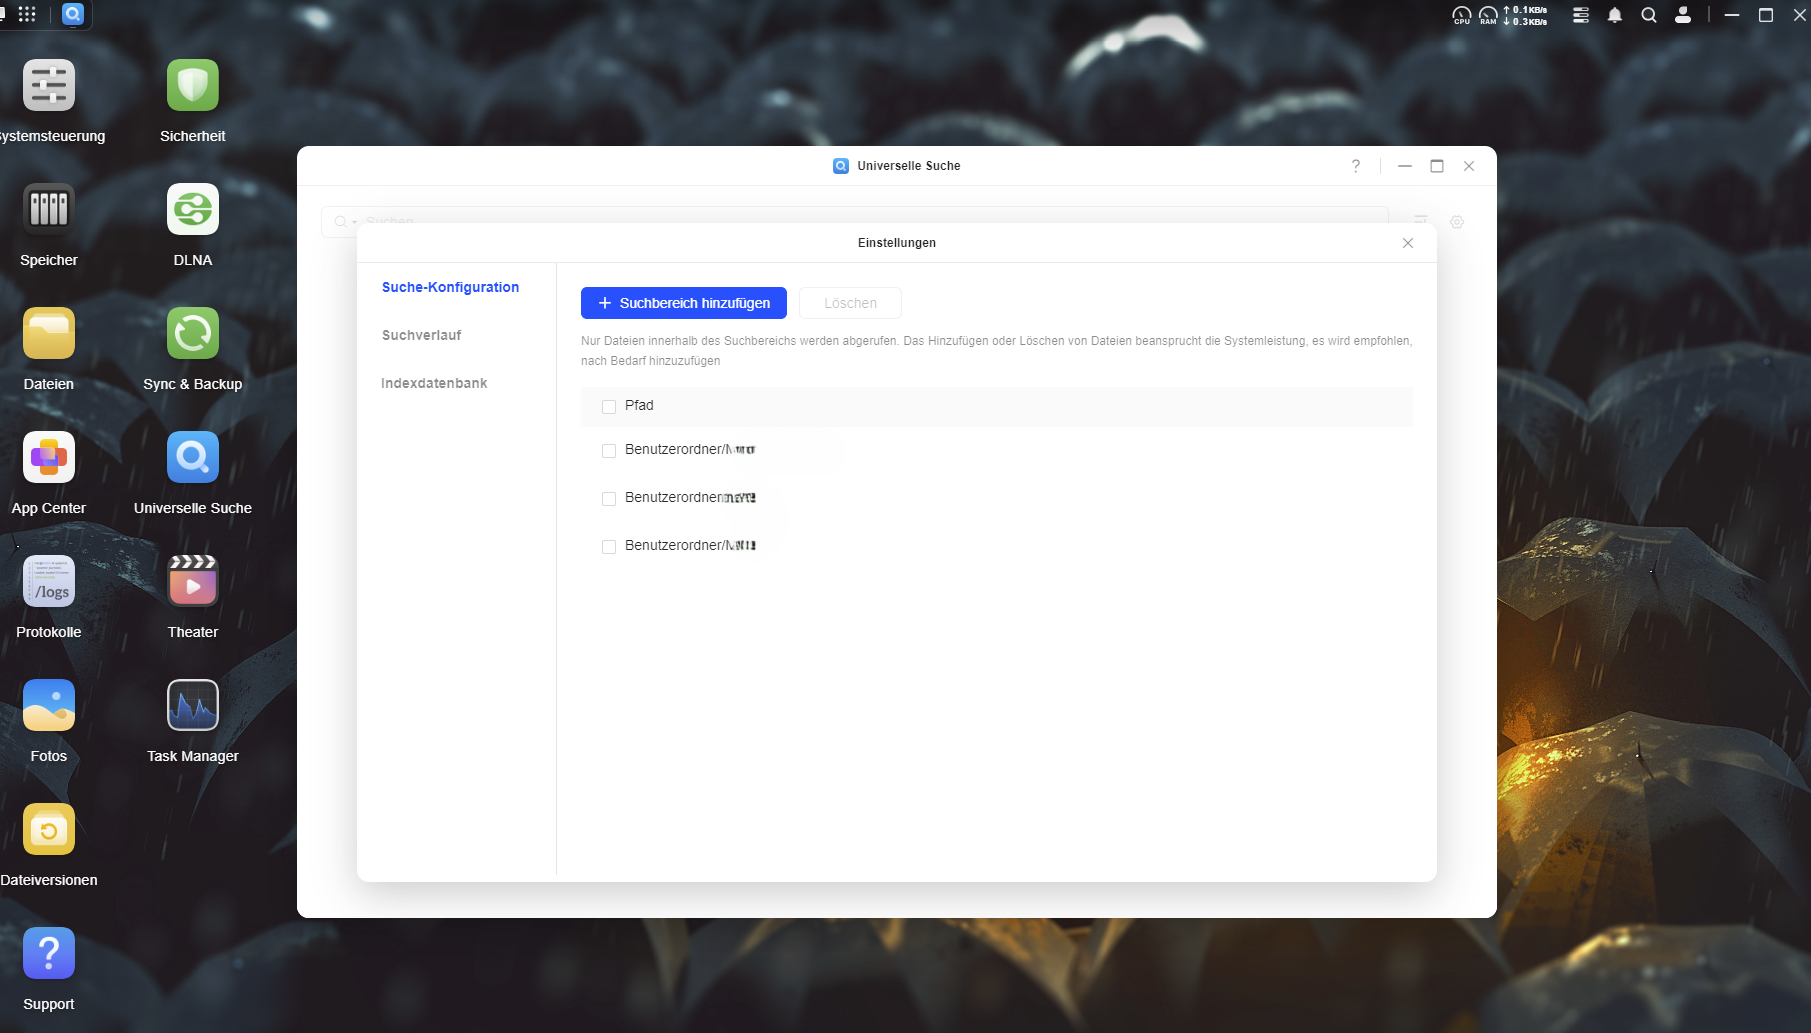Open the task list icon in top bar
This screenshot has height=1033, width=1811.
click(x=1581, y=15)
